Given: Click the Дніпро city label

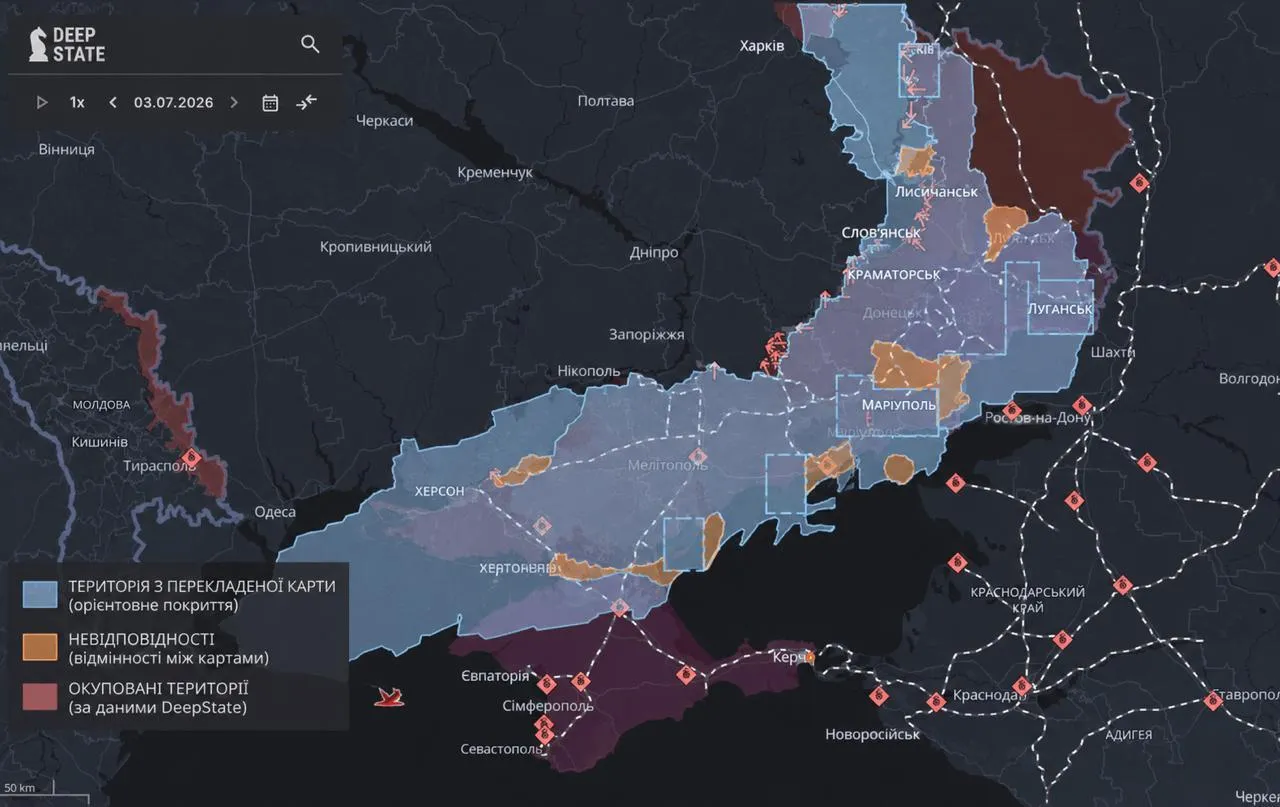Looking at the screenshot, I should click(654, 252).
